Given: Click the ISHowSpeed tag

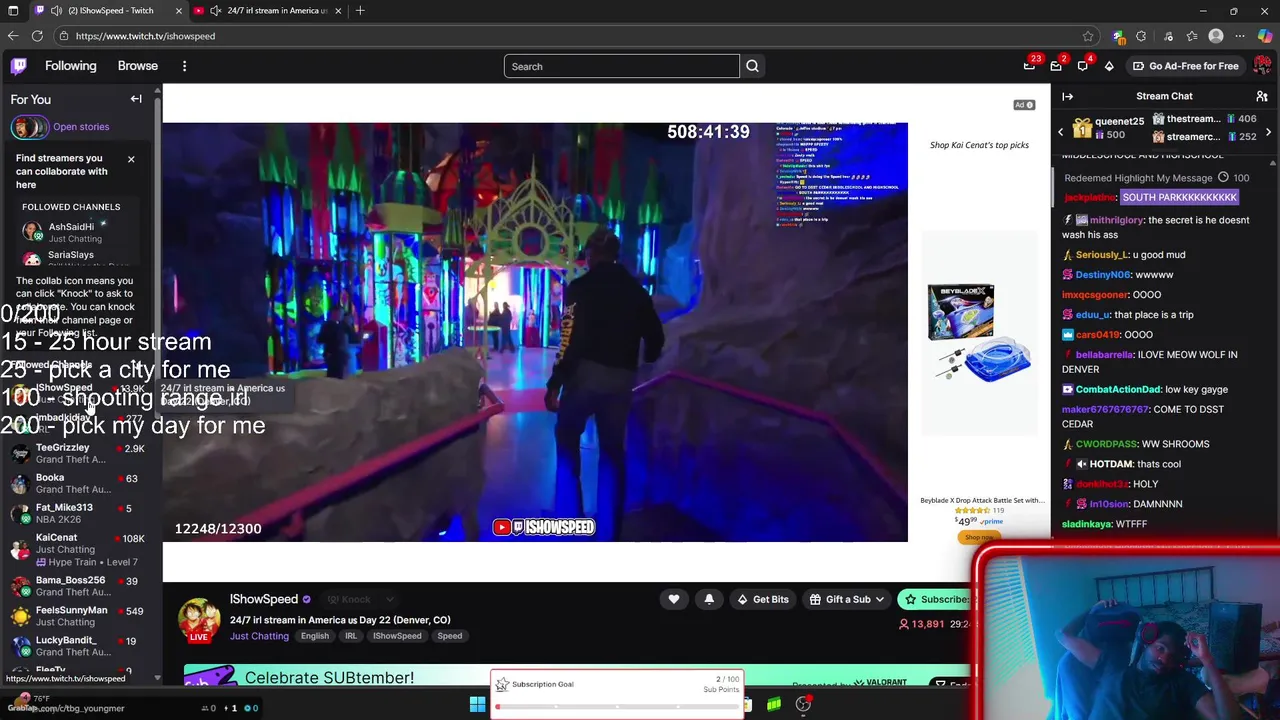Looking at the screenshot, I should (398, 636).
